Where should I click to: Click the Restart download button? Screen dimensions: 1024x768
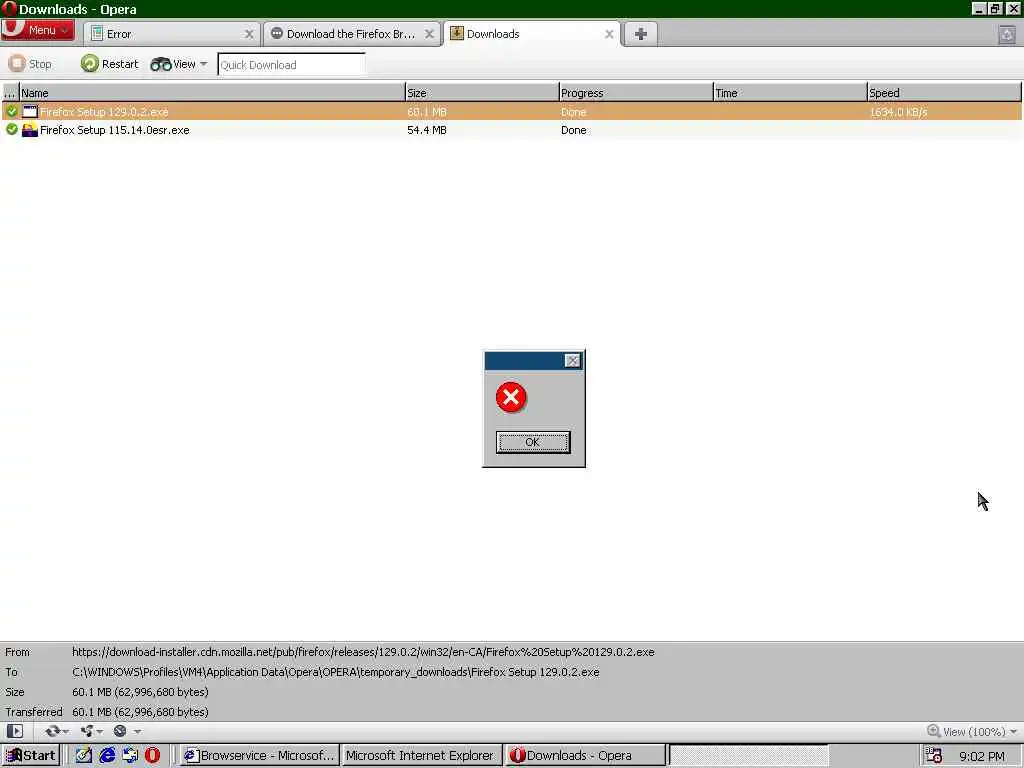click(x=110, y=64)
